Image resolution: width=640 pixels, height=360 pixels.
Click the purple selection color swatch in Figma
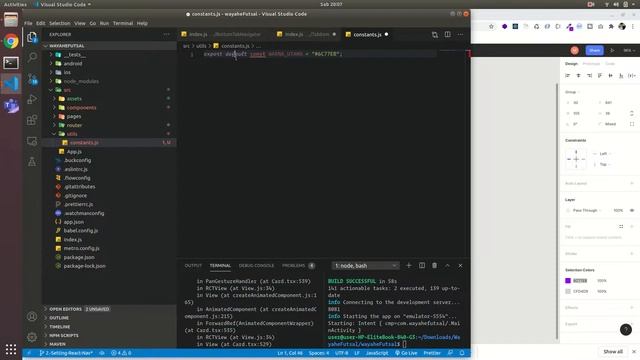tap(568, 280)
